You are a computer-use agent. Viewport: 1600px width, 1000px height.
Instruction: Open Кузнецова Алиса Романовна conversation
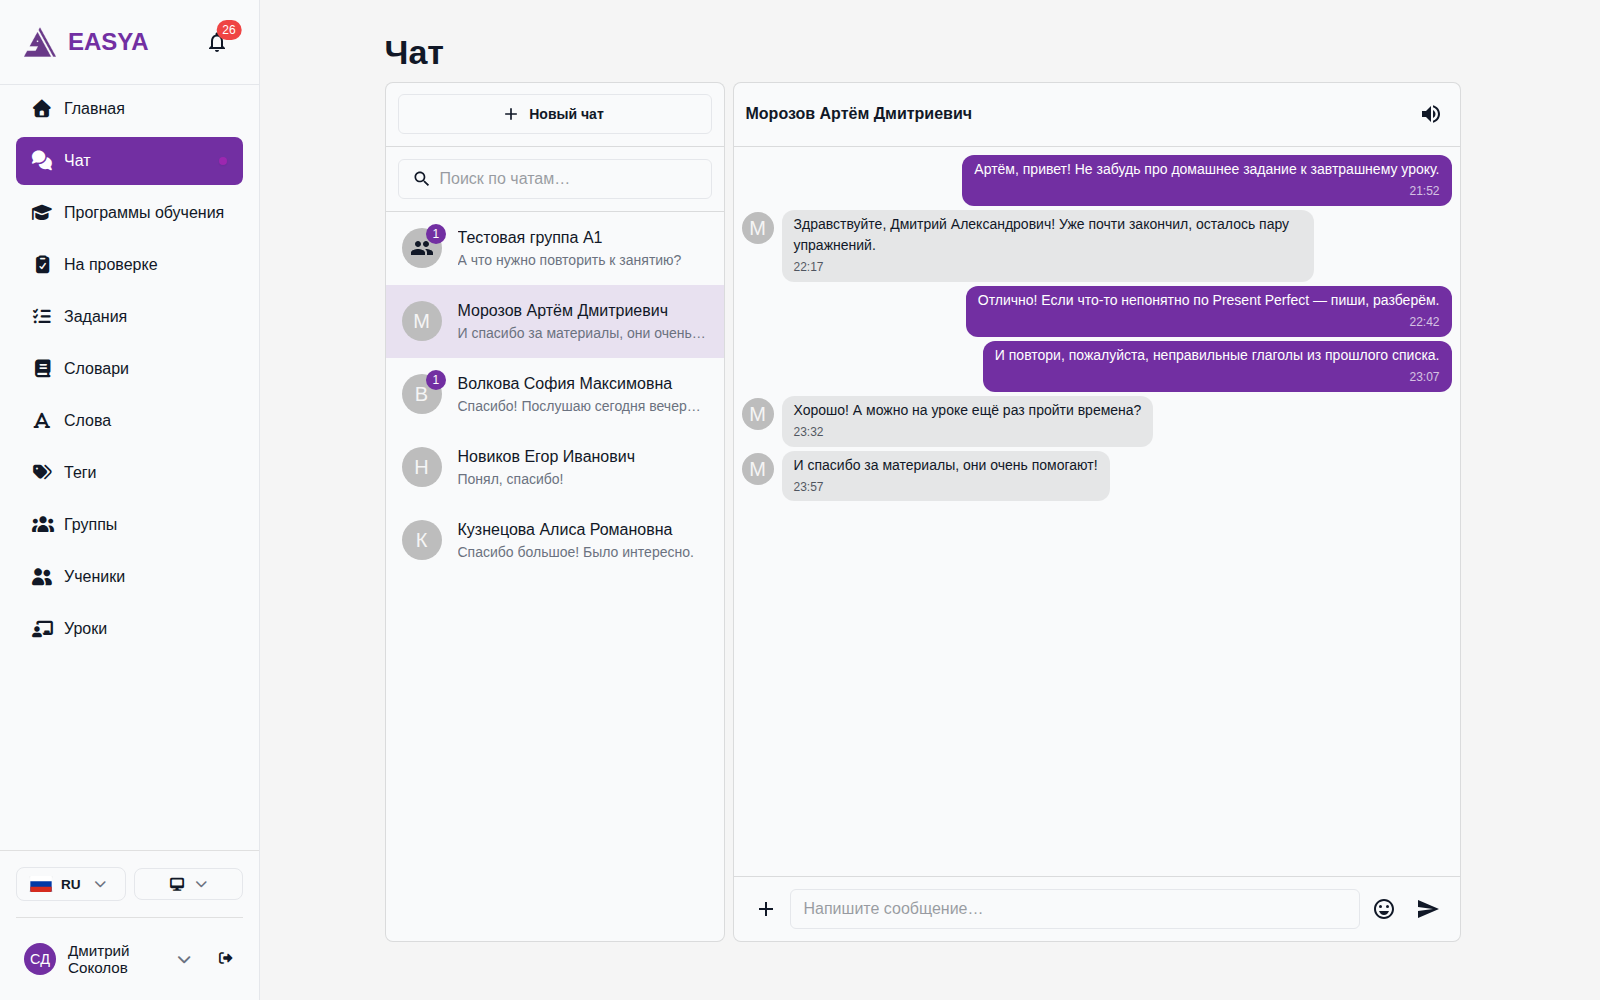[x=555, y=540]
